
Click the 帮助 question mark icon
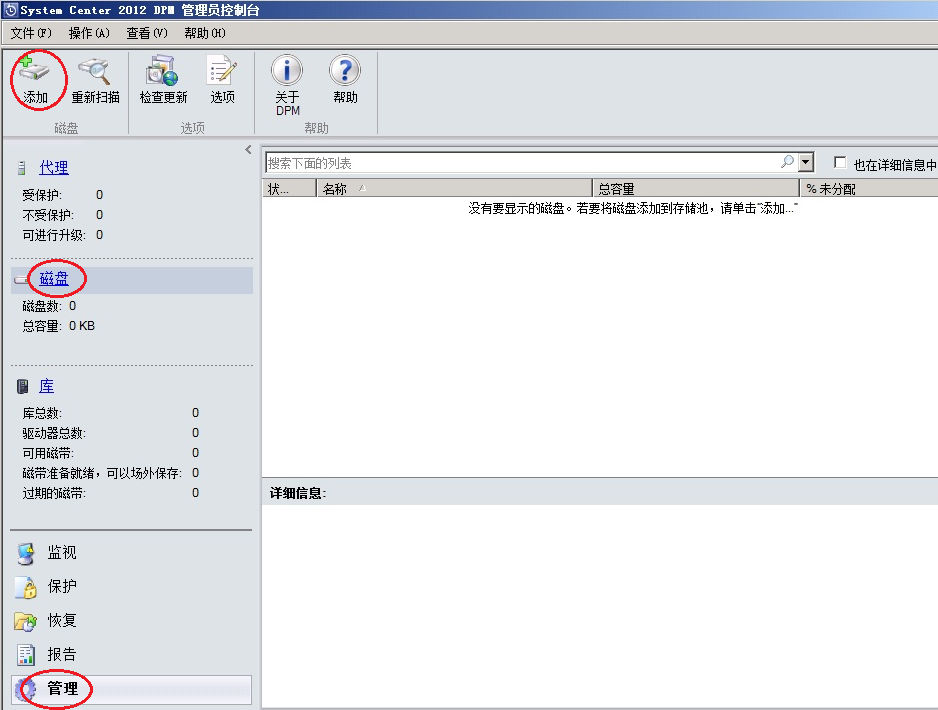[345, 71]
